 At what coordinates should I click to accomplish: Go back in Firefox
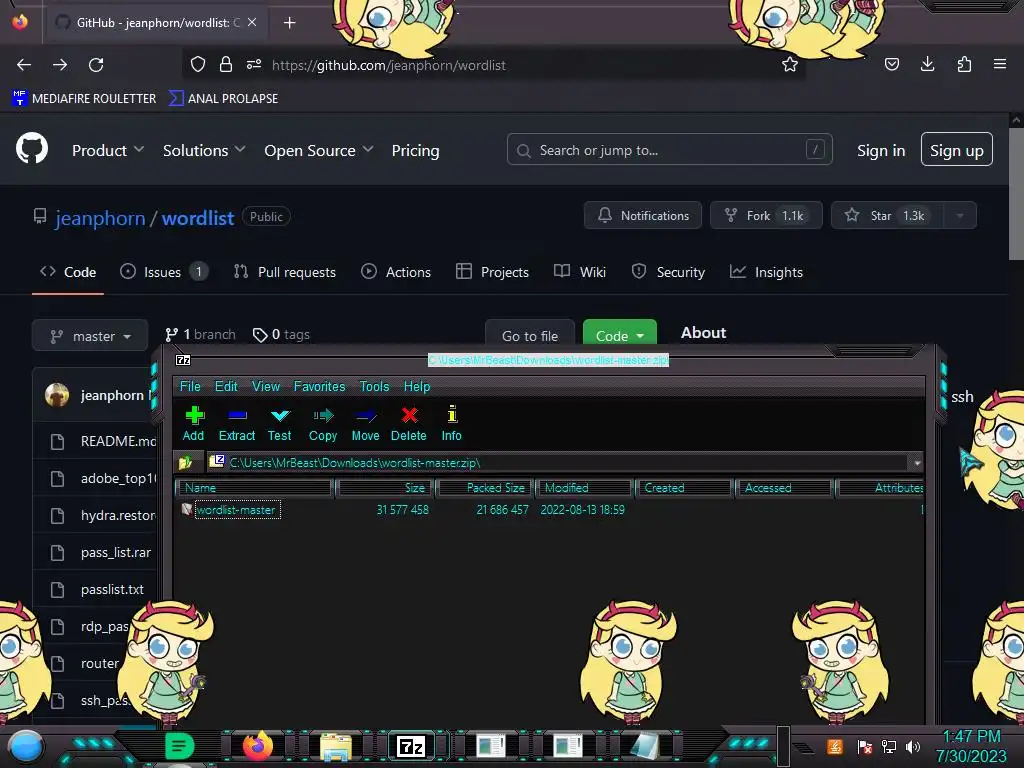(x=24, y=65)
